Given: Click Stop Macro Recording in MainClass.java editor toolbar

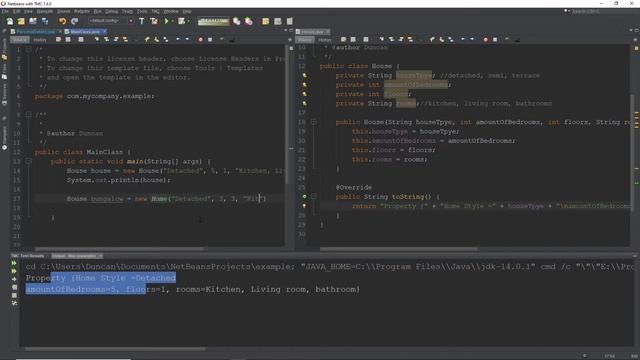Looking at the screenshot, I should point(210,40).
